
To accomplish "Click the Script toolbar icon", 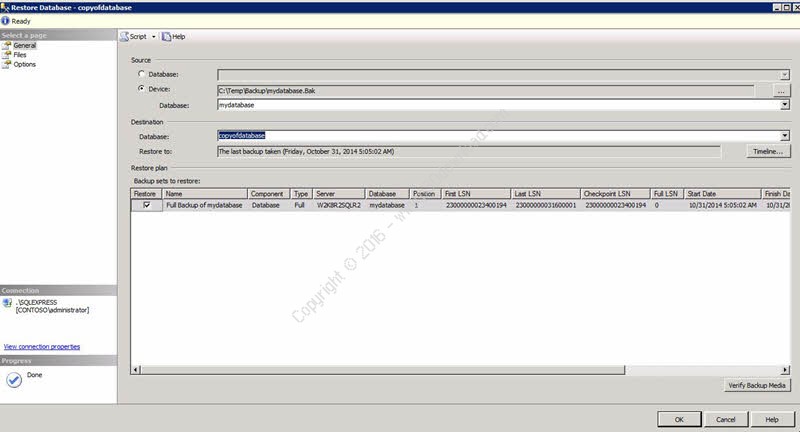I will click(124, 36).
